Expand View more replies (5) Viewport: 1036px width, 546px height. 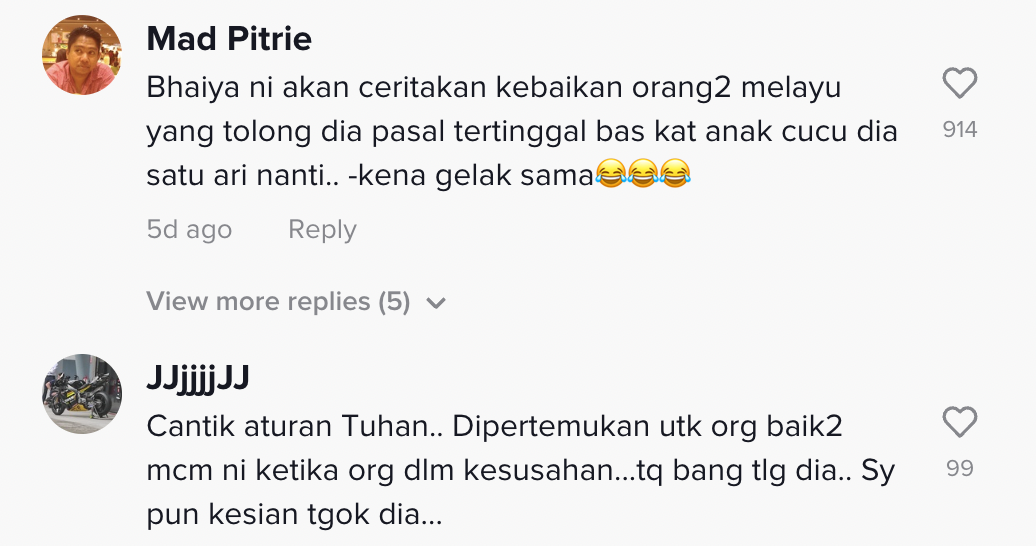(278, 302)
